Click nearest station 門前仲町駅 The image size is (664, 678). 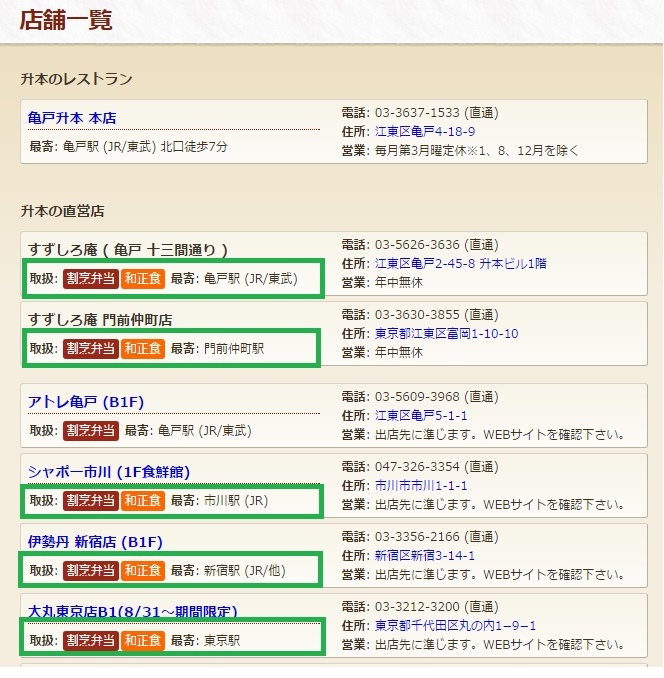pyautogui.click(x=234, y=349)
